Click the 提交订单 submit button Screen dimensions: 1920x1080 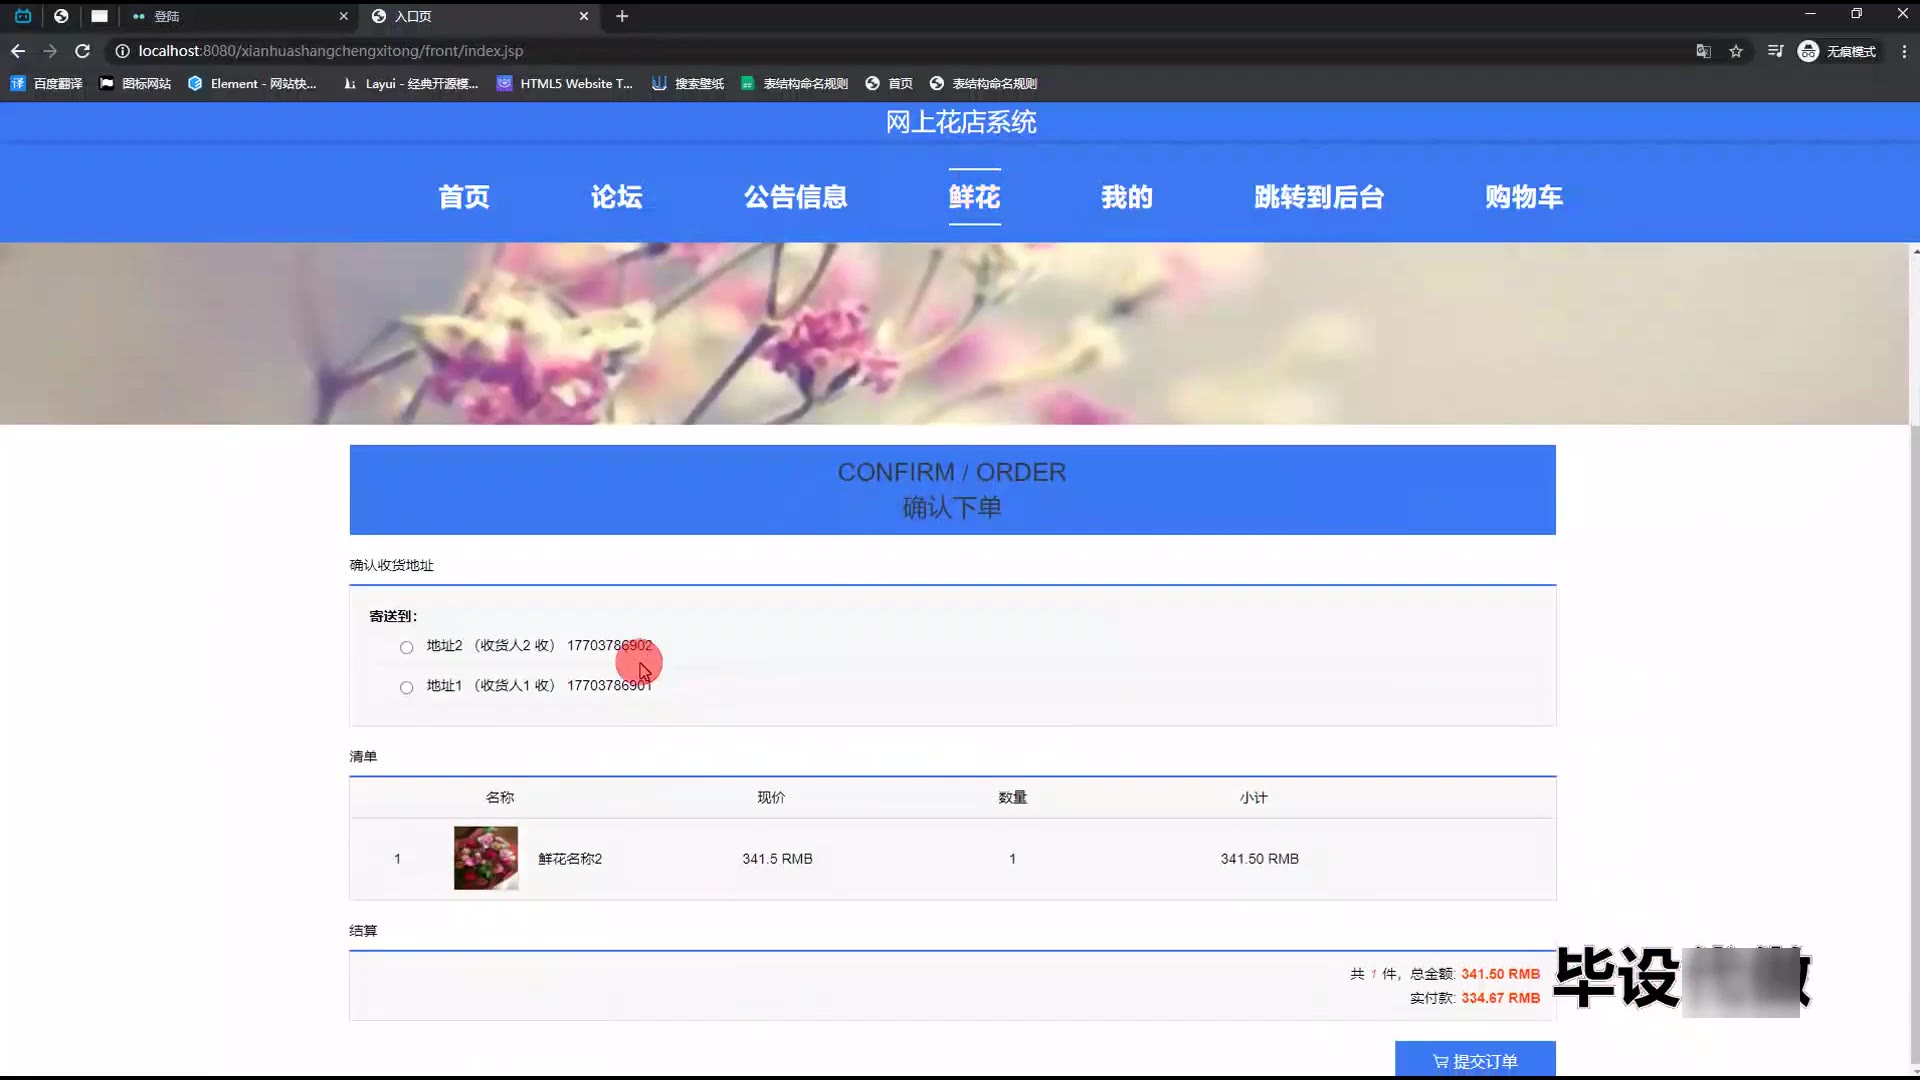[x=1475, y=1060]
